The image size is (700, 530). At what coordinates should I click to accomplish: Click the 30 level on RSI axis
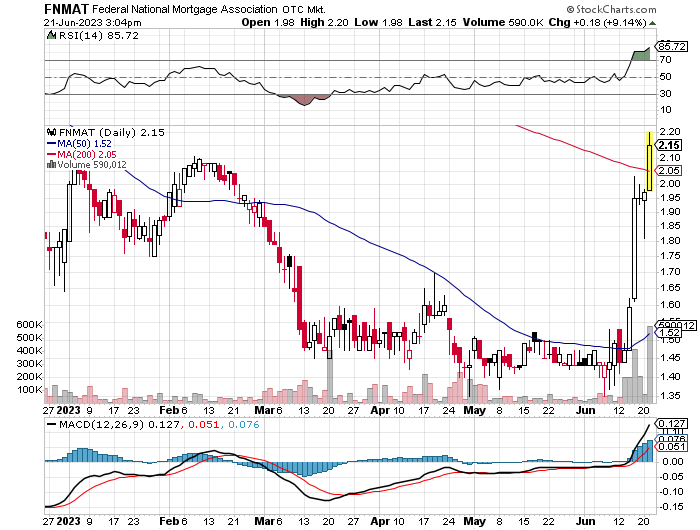(666, 94)
